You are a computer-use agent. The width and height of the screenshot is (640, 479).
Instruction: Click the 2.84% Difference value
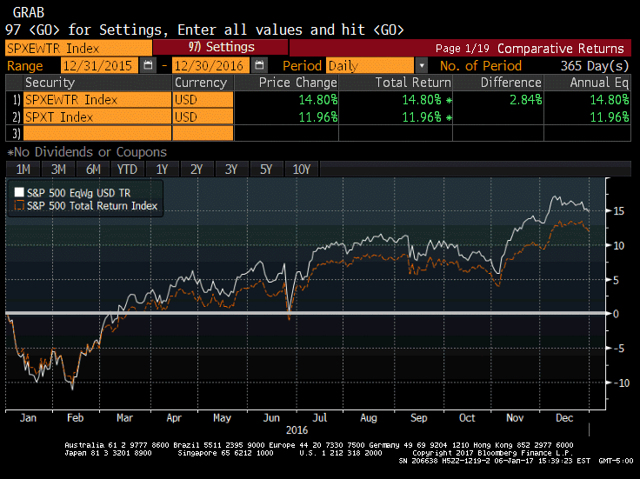coord(525,100)
